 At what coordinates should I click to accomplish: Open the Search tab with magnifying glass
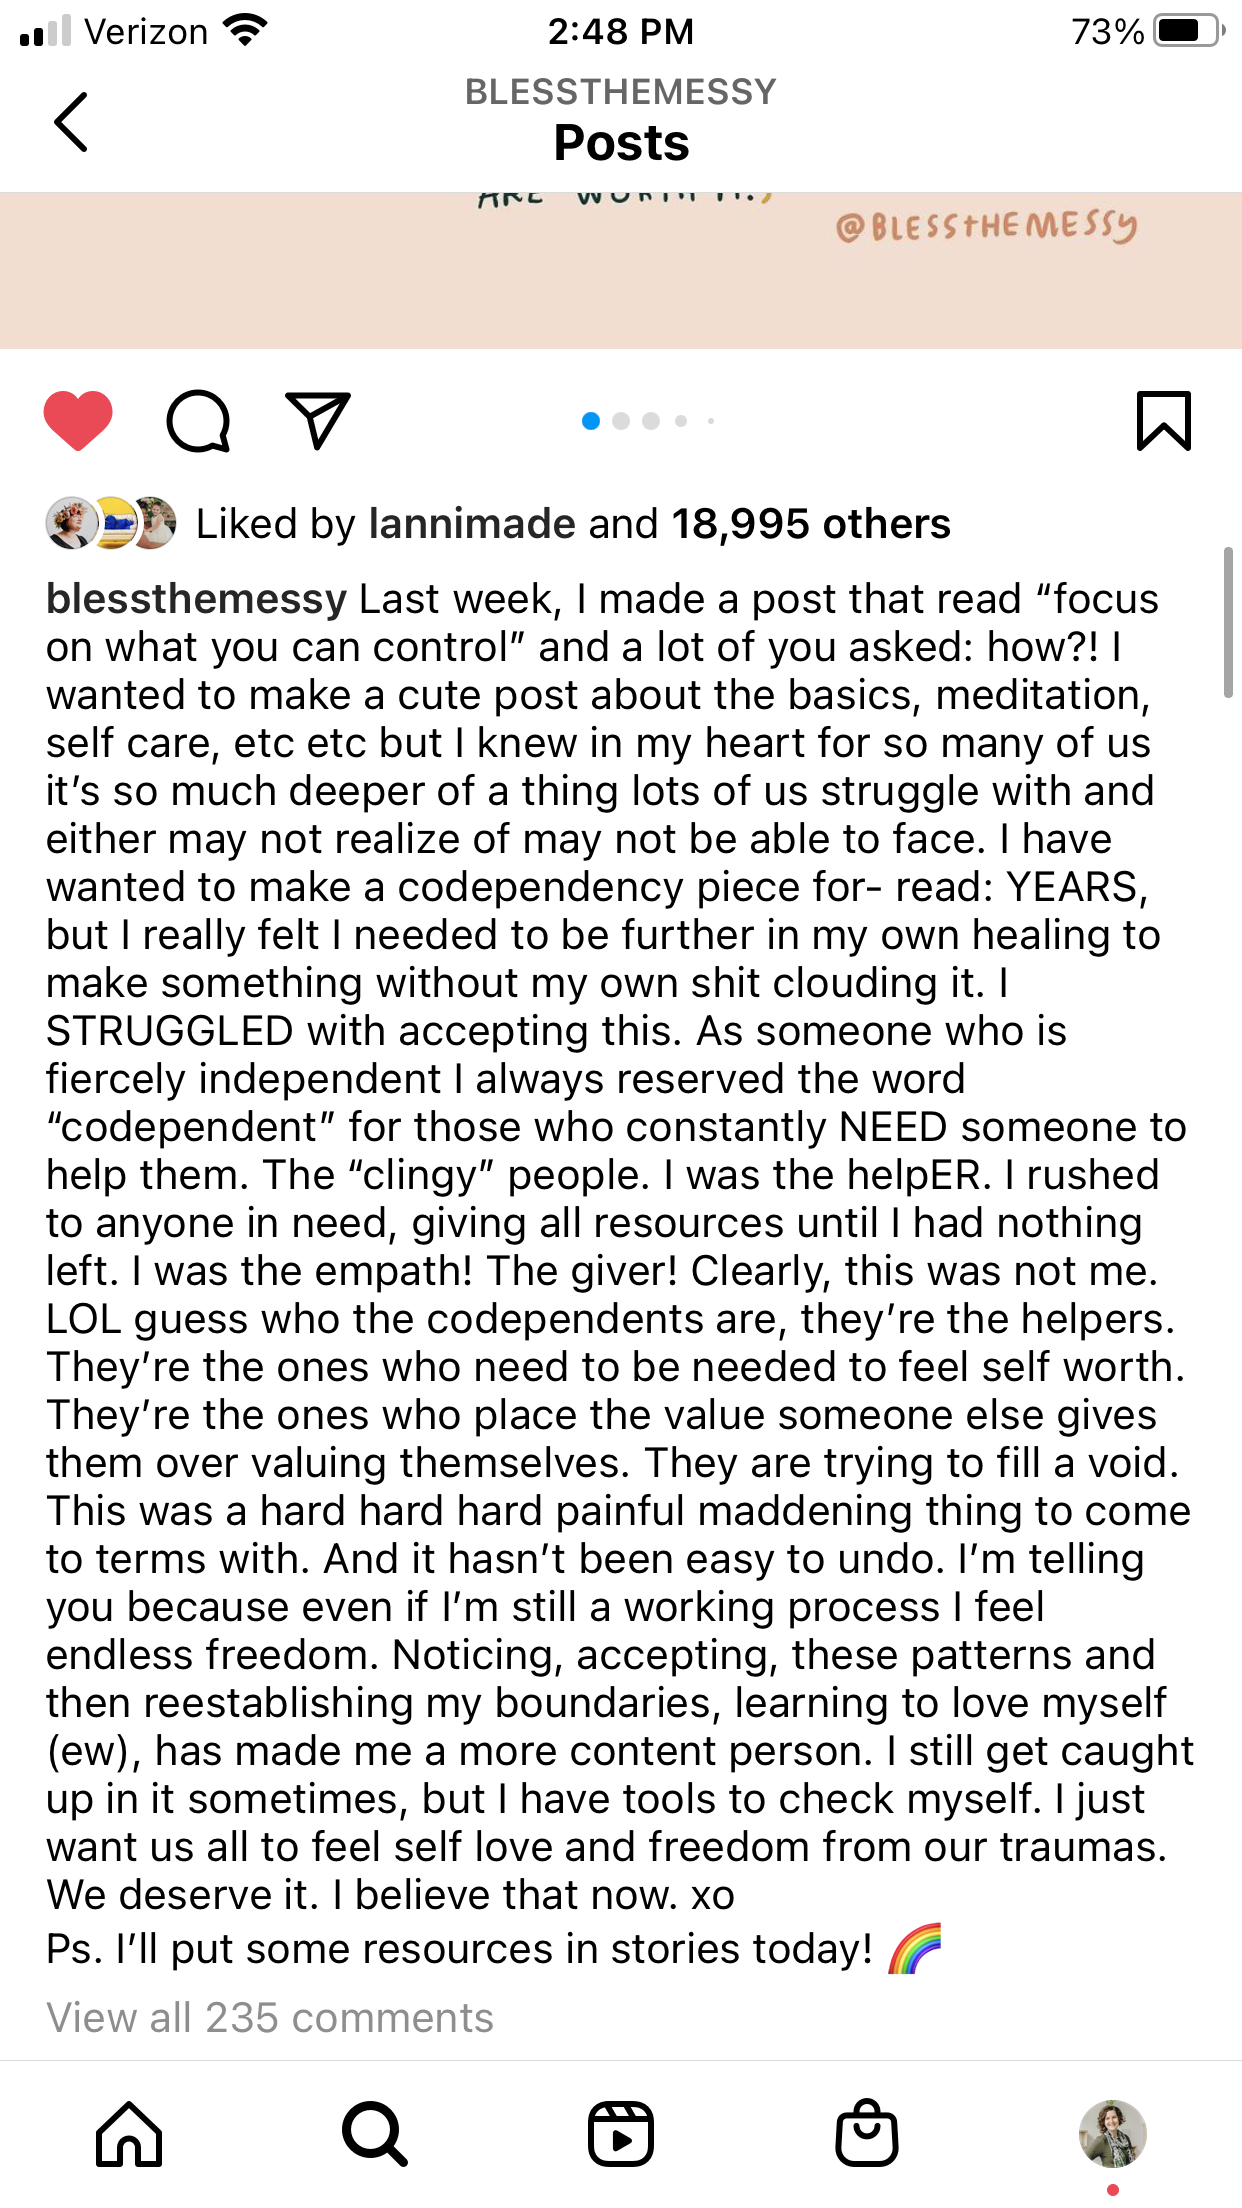pyautogui.click(x=374, y=2133)
